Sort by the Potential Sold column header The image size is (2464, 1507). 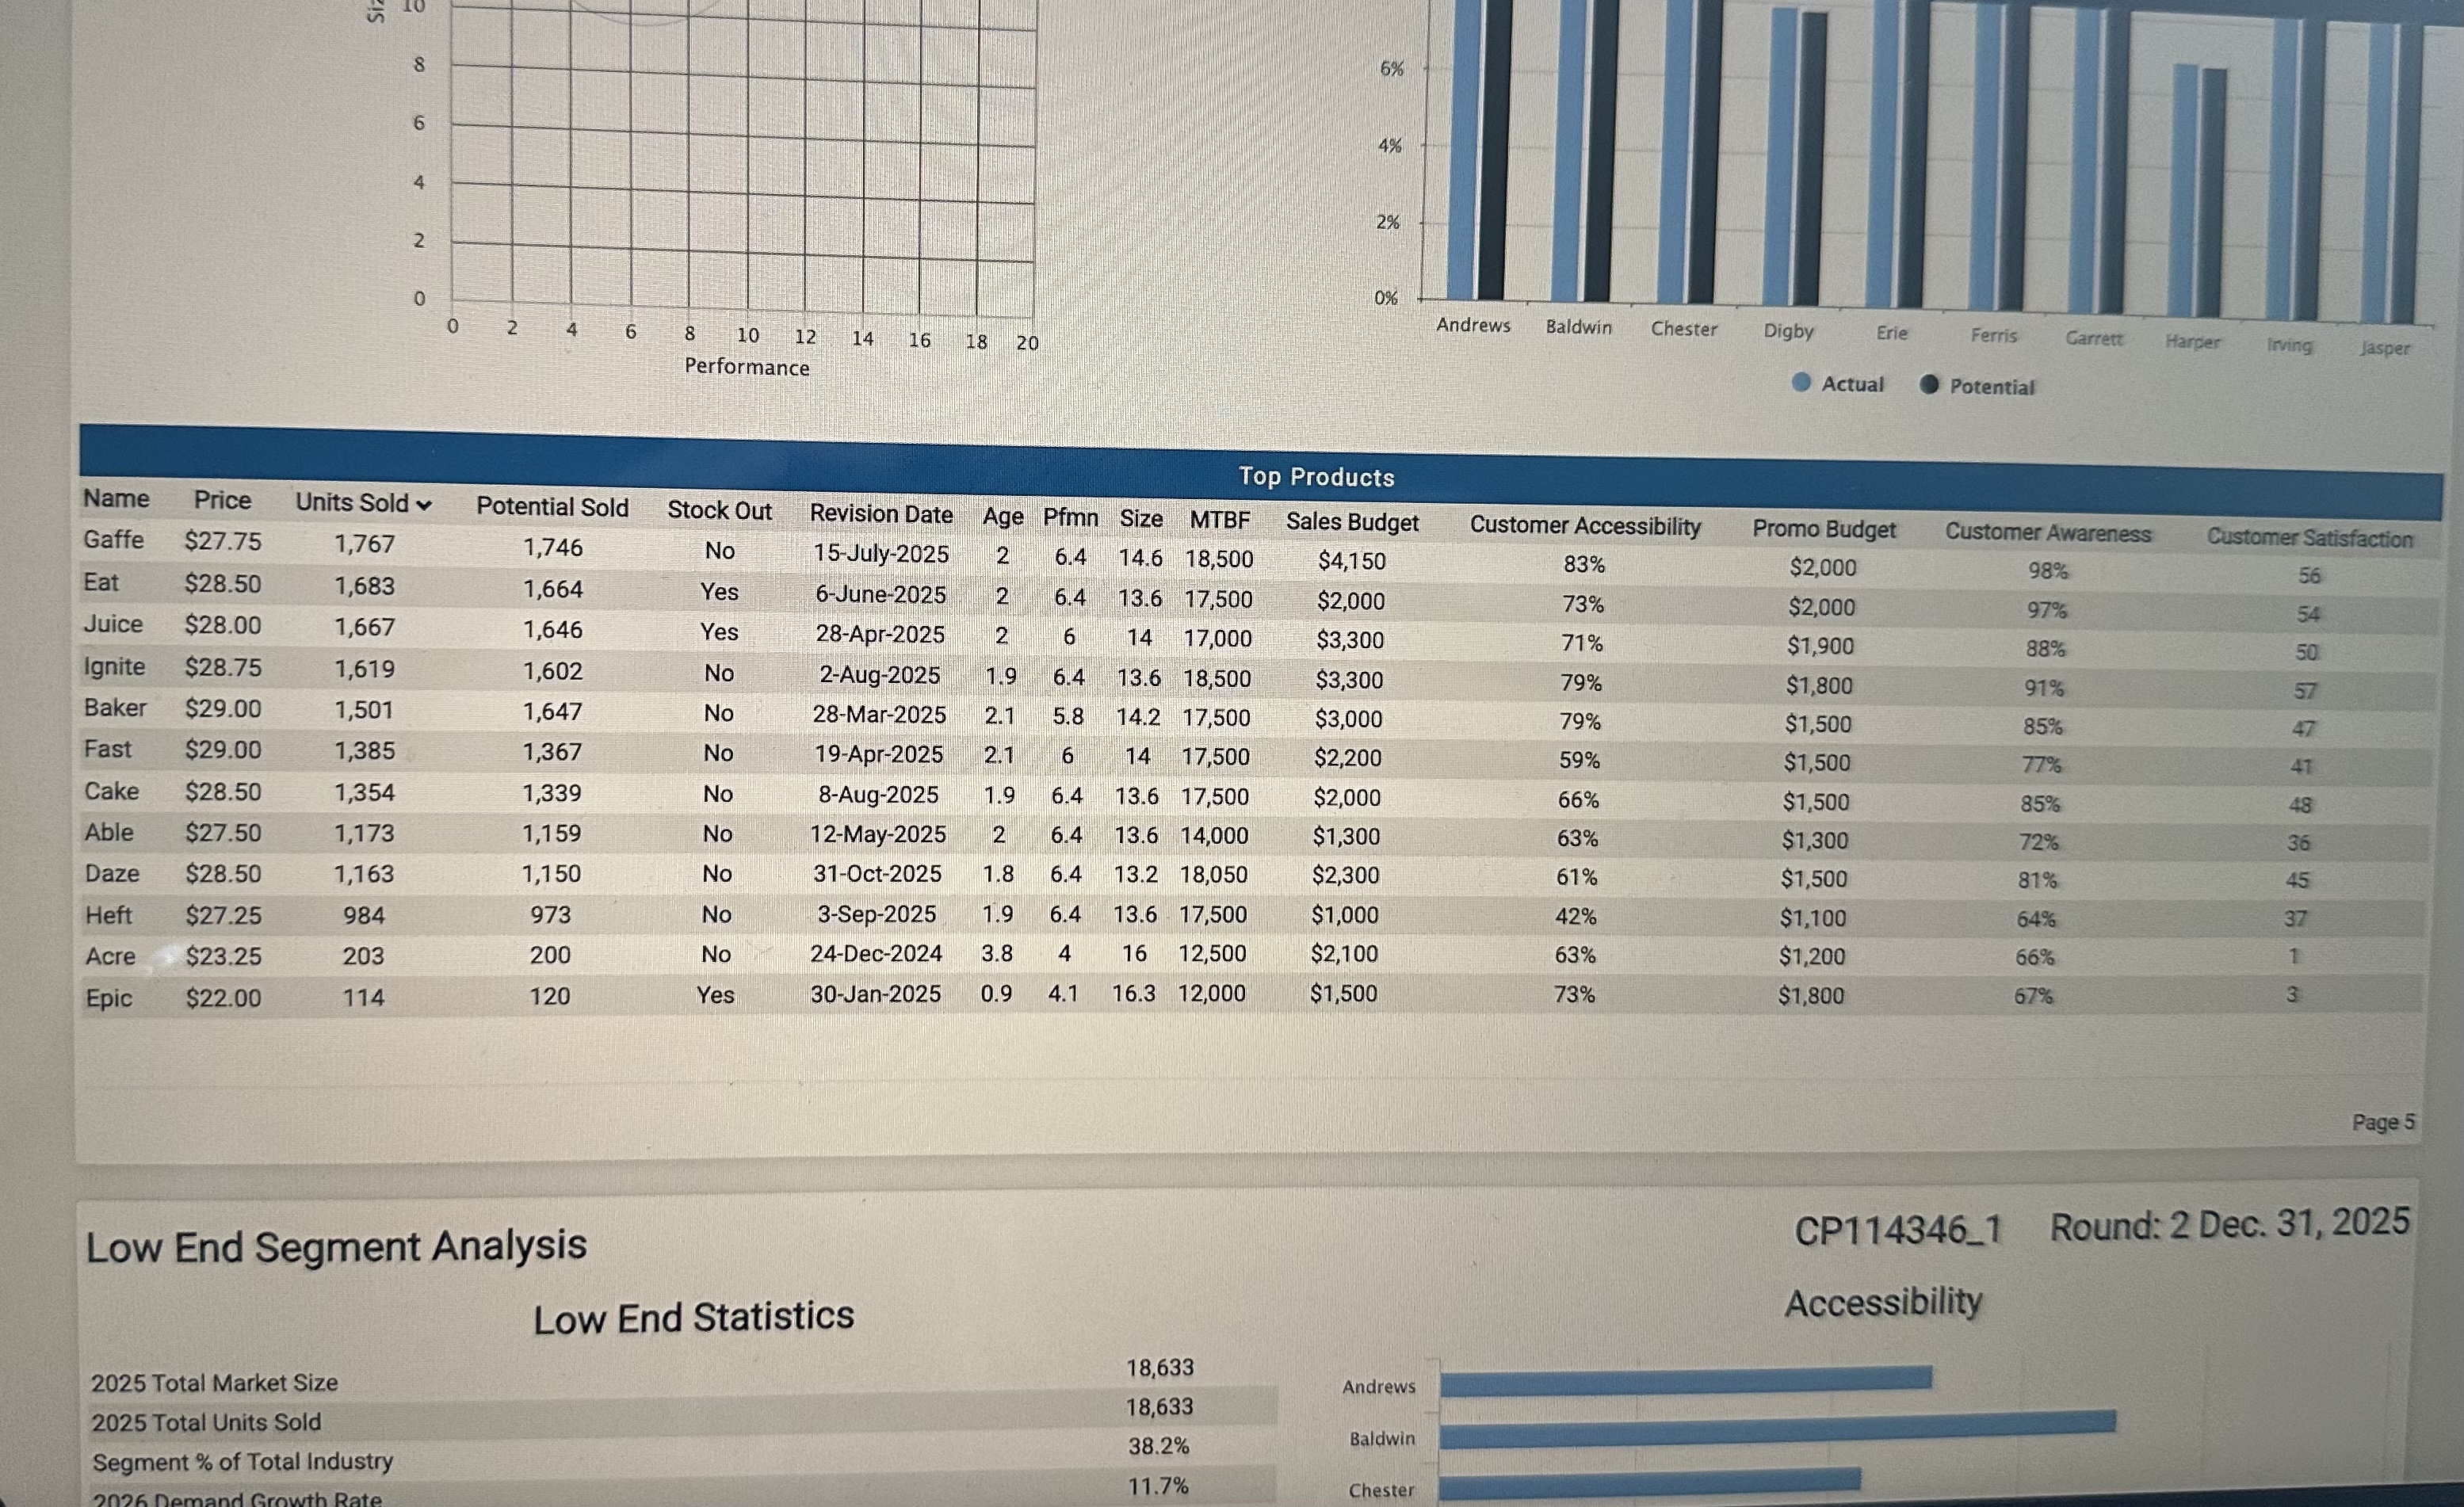[552, 507]
